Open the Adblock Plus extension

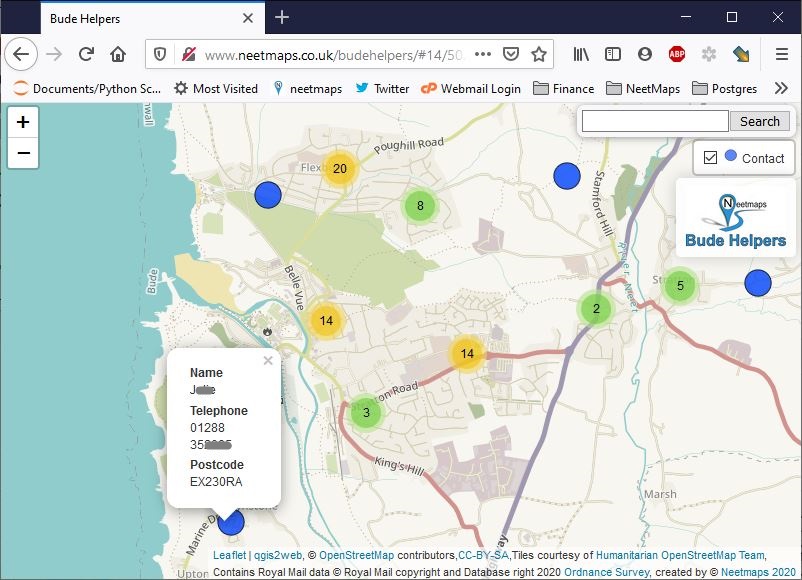coord(677,54)
